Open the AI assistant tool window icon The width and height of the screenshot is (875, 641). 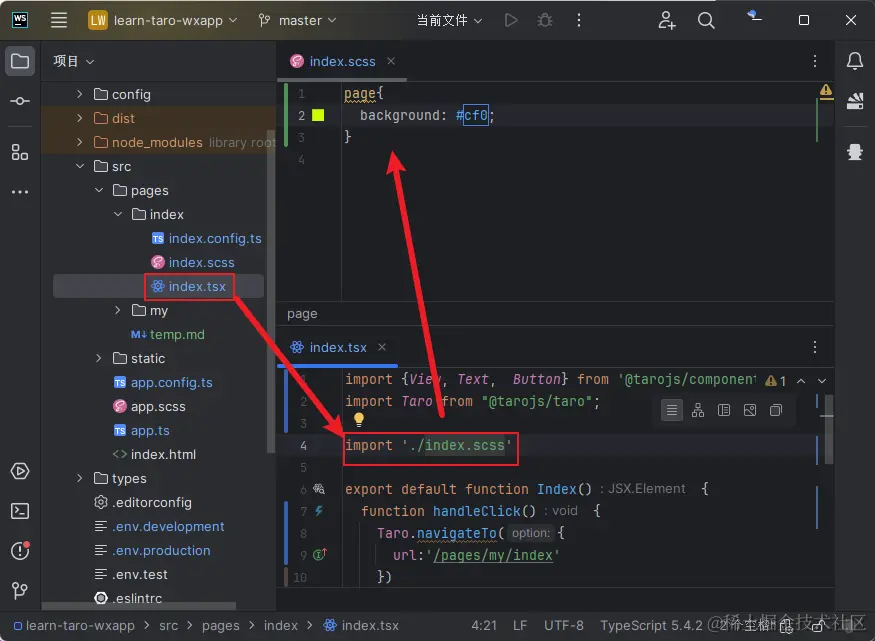click(x=854, y=101)
